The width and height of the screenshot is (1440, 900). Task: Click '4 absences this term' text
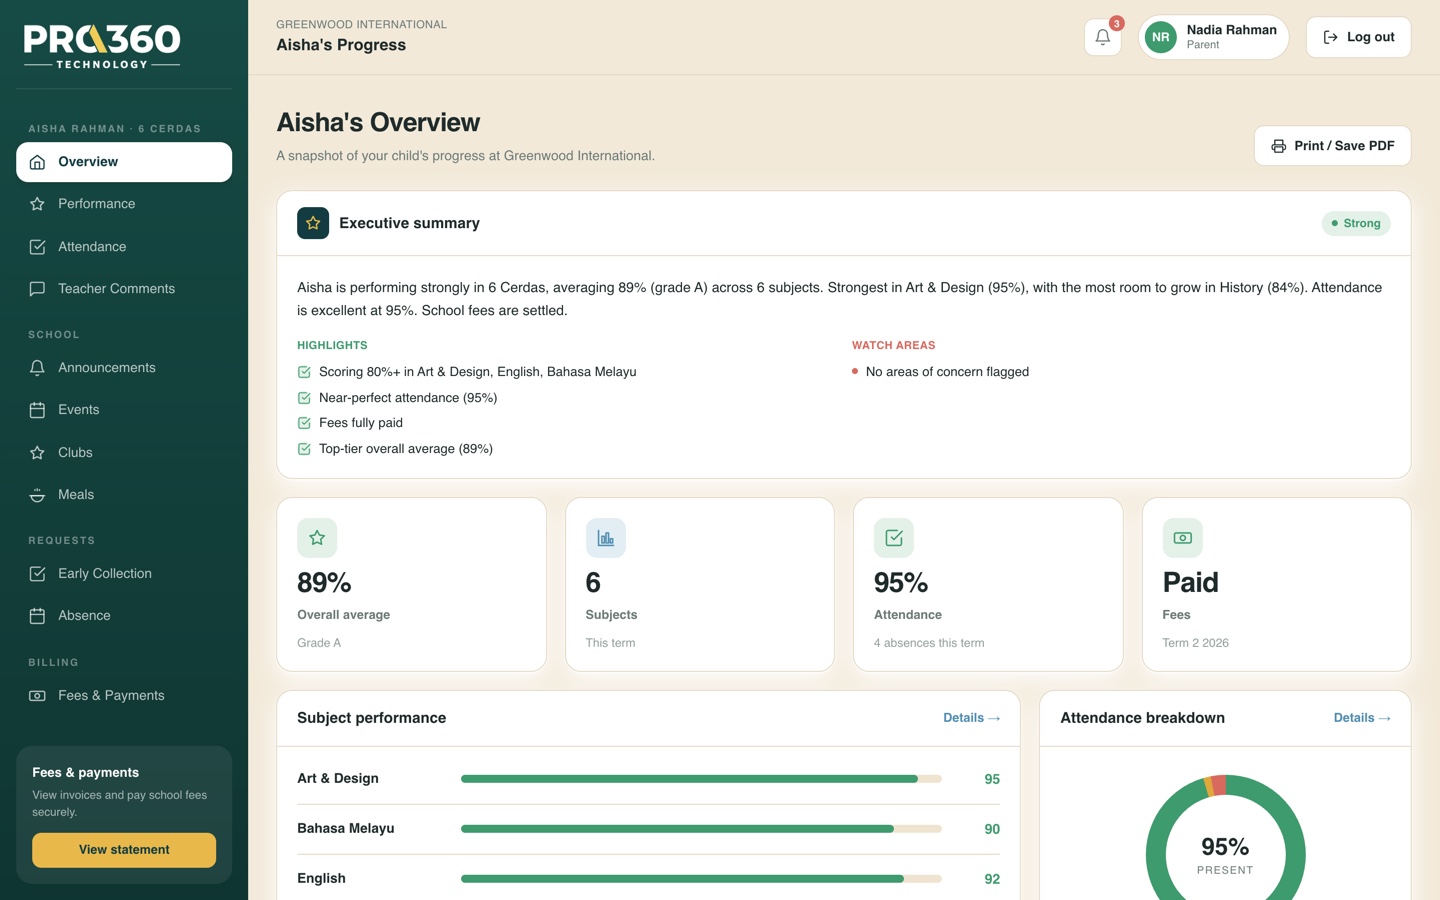[929, 643]
